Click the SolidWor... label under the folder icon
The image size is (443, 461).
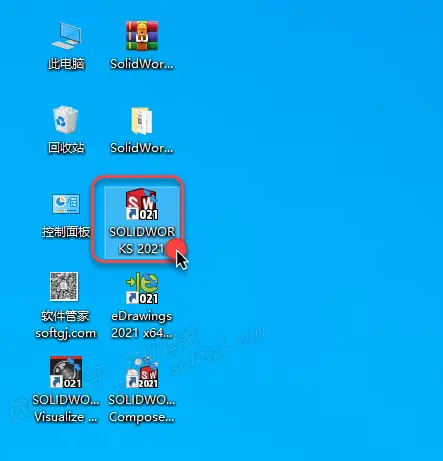click(142, 148)
